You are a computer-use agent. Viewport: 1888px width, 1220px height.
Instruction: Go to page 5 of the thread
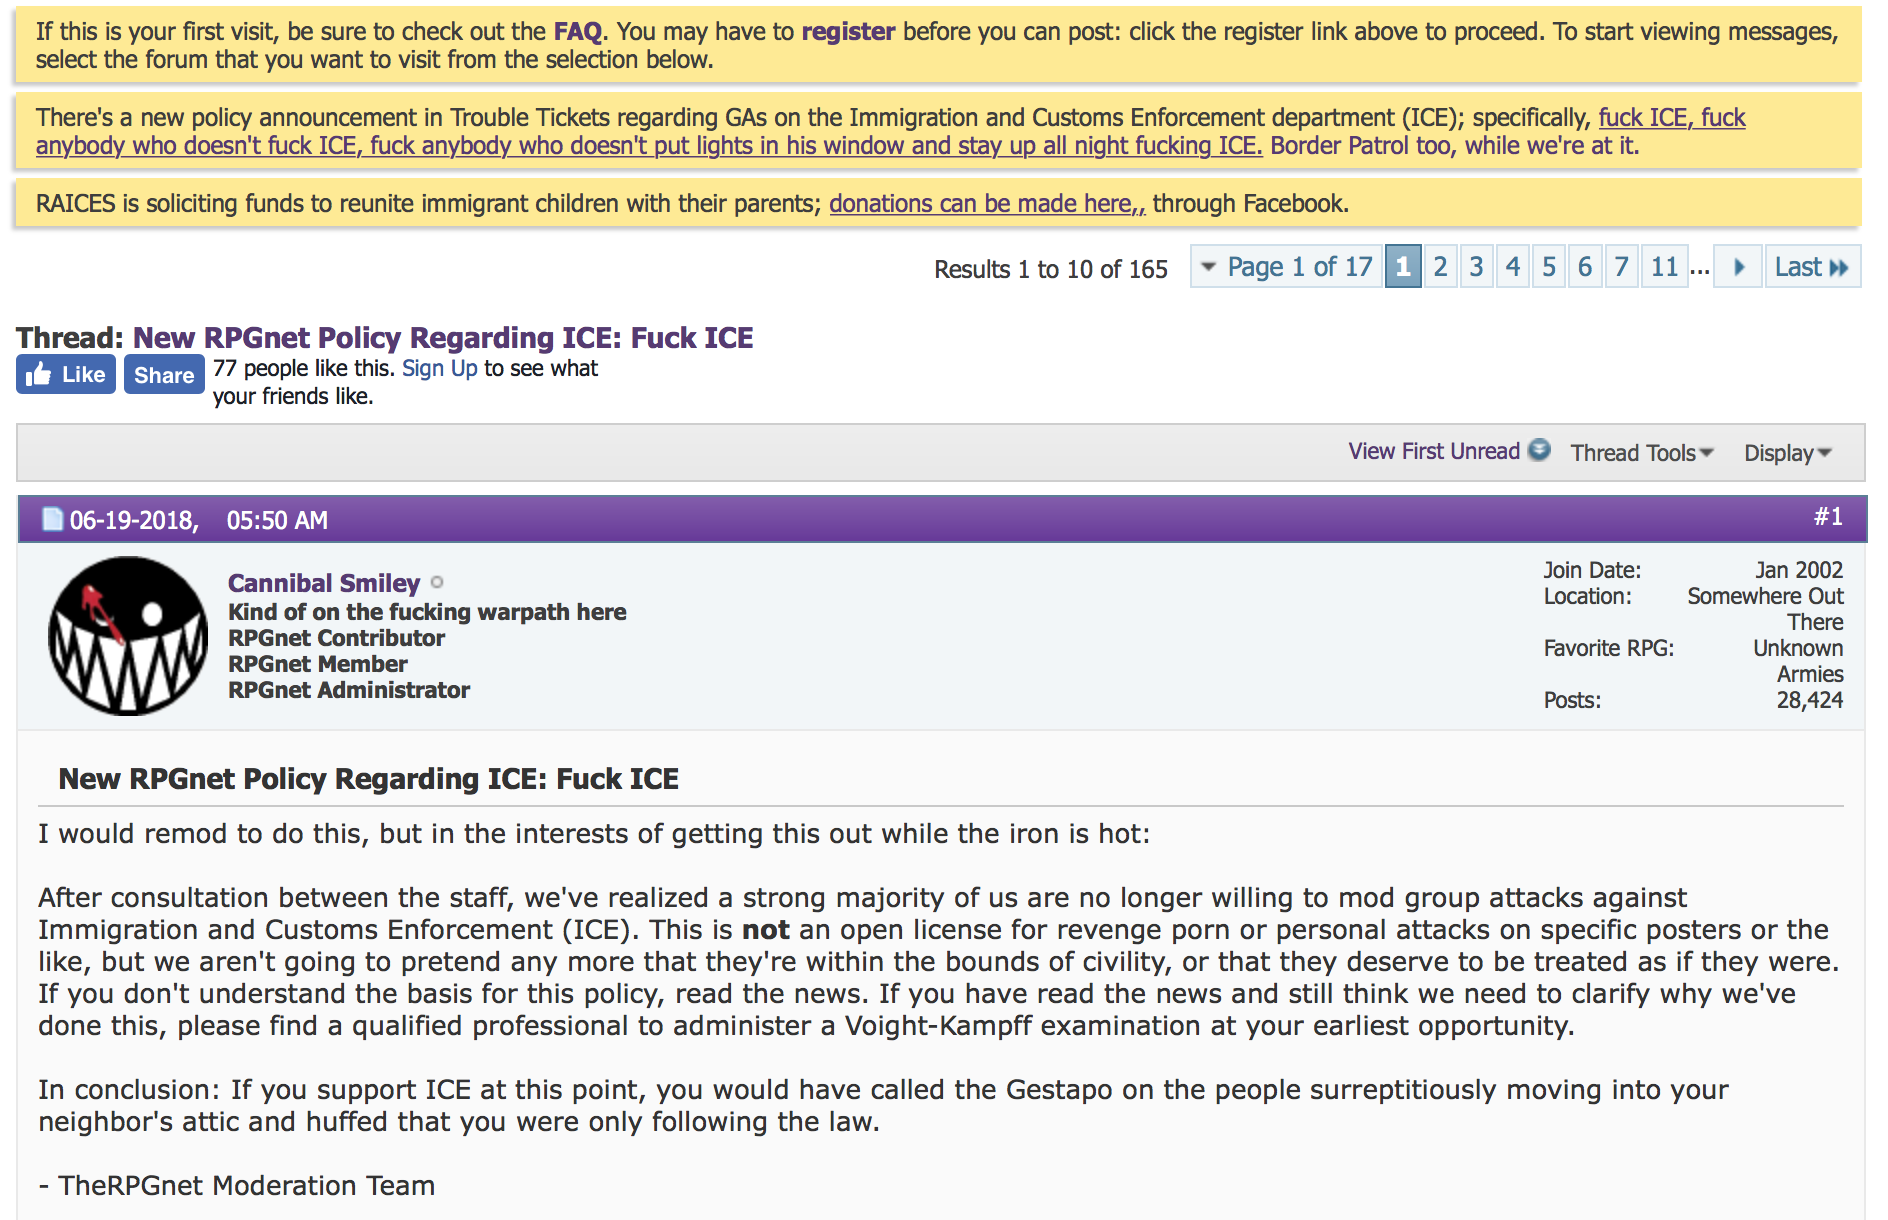coord(1549,267)
